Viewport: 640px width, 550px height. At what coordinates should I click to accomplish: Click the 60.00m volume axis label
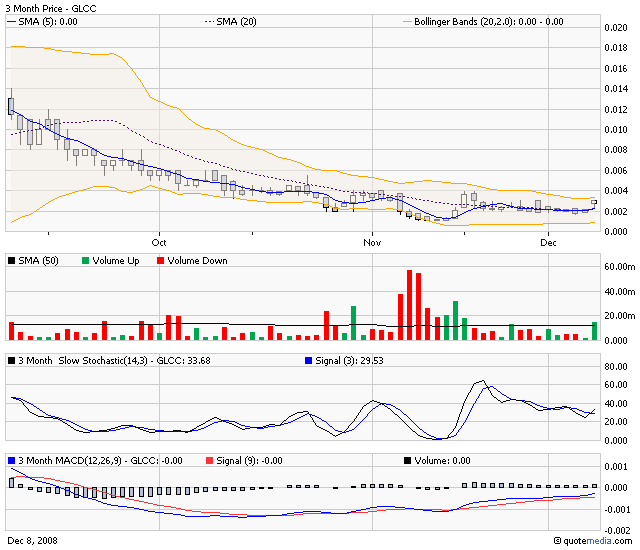coord(616,267)
